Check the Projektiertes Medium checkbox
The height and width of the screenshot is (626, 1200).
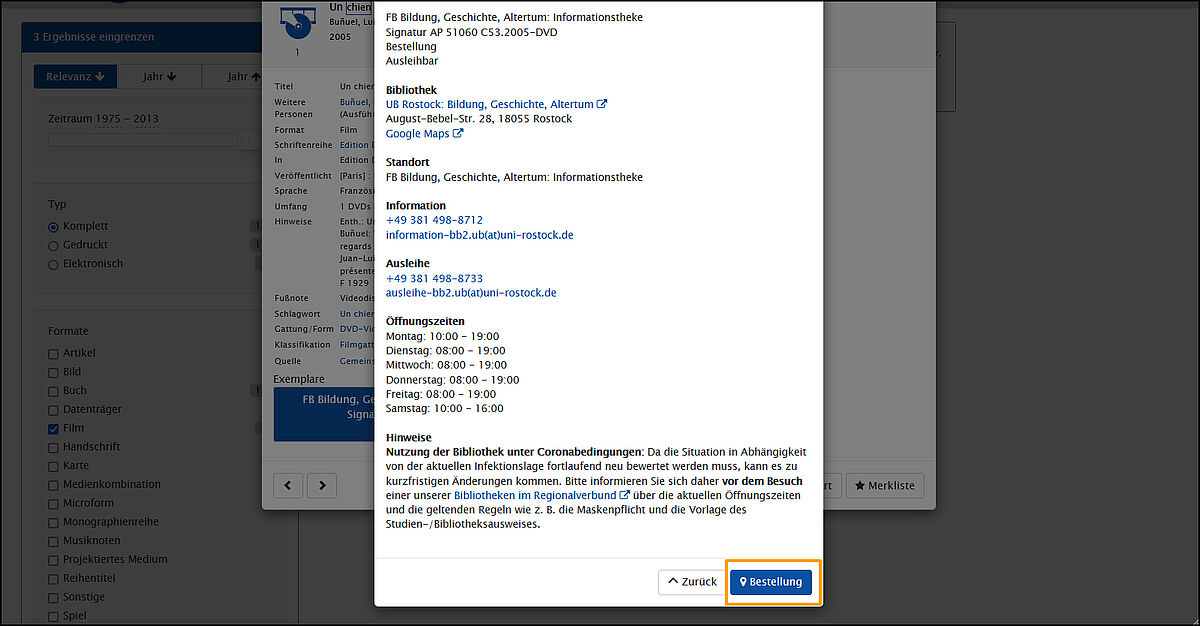coord(54,560)
